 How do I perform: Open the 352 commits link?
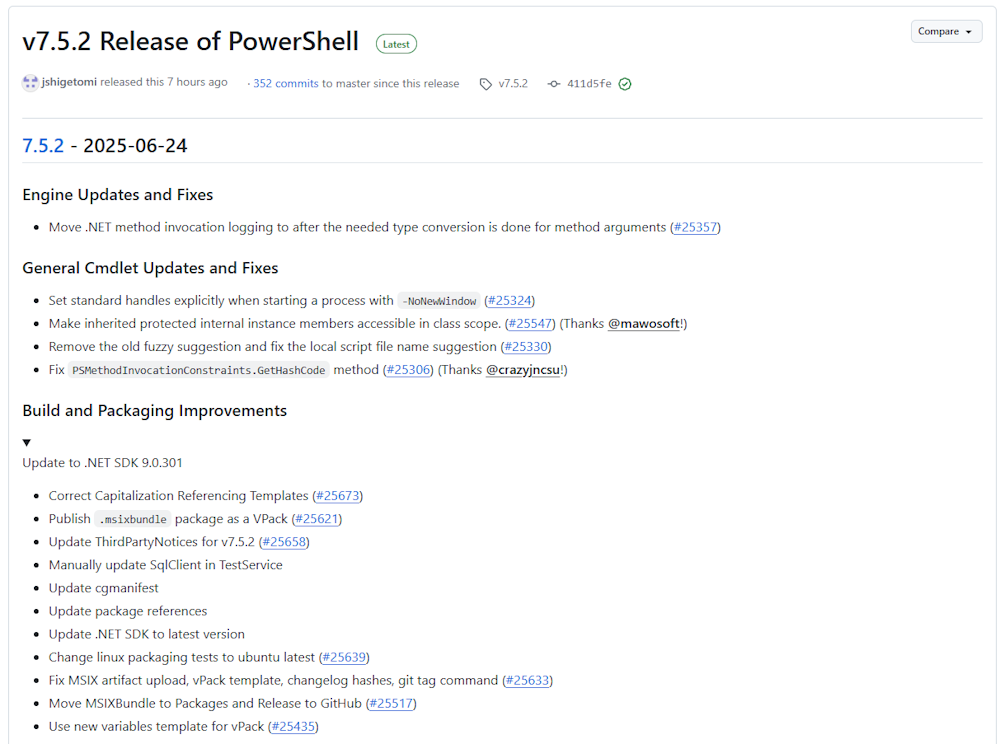286,84
